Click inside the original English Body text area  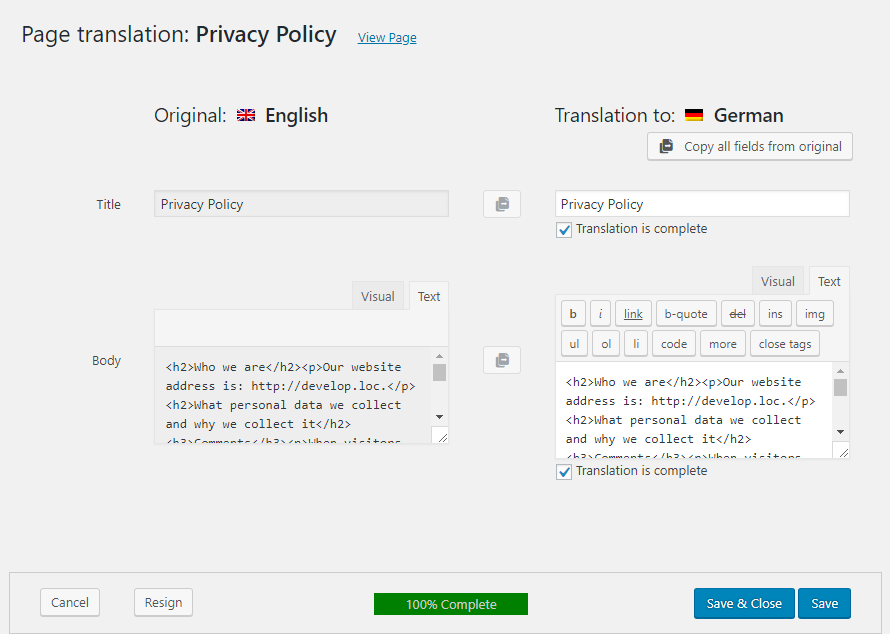click(x=293, y=395)
